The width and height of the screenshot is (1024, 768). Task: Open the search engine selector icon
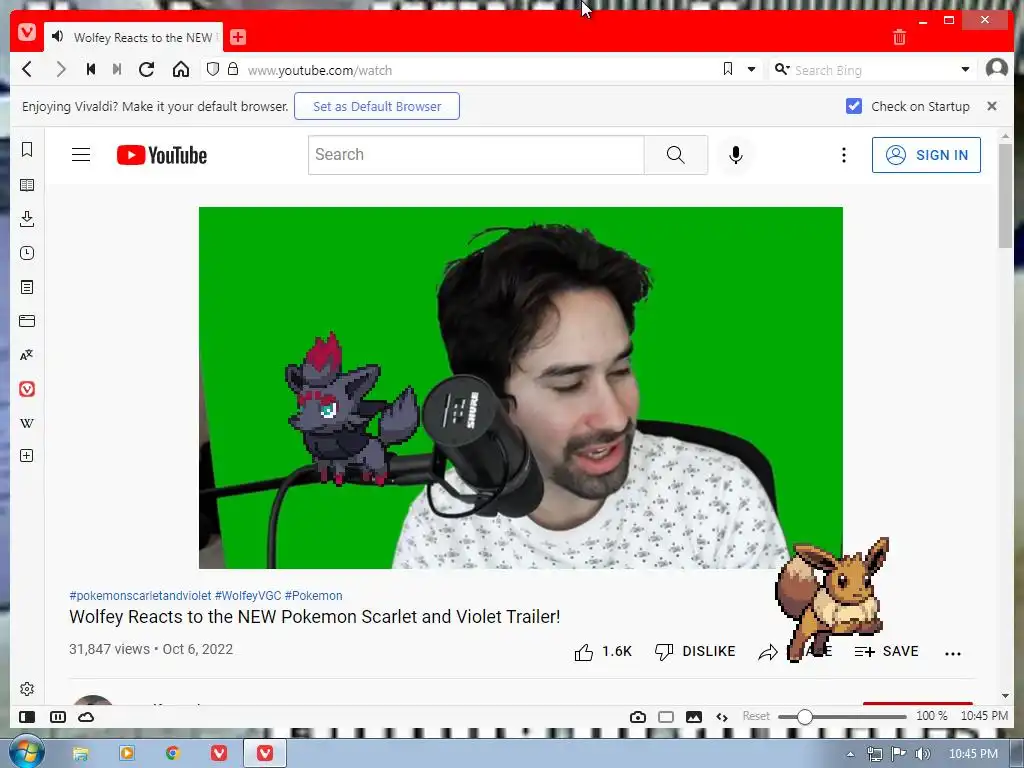coord(782,69)
